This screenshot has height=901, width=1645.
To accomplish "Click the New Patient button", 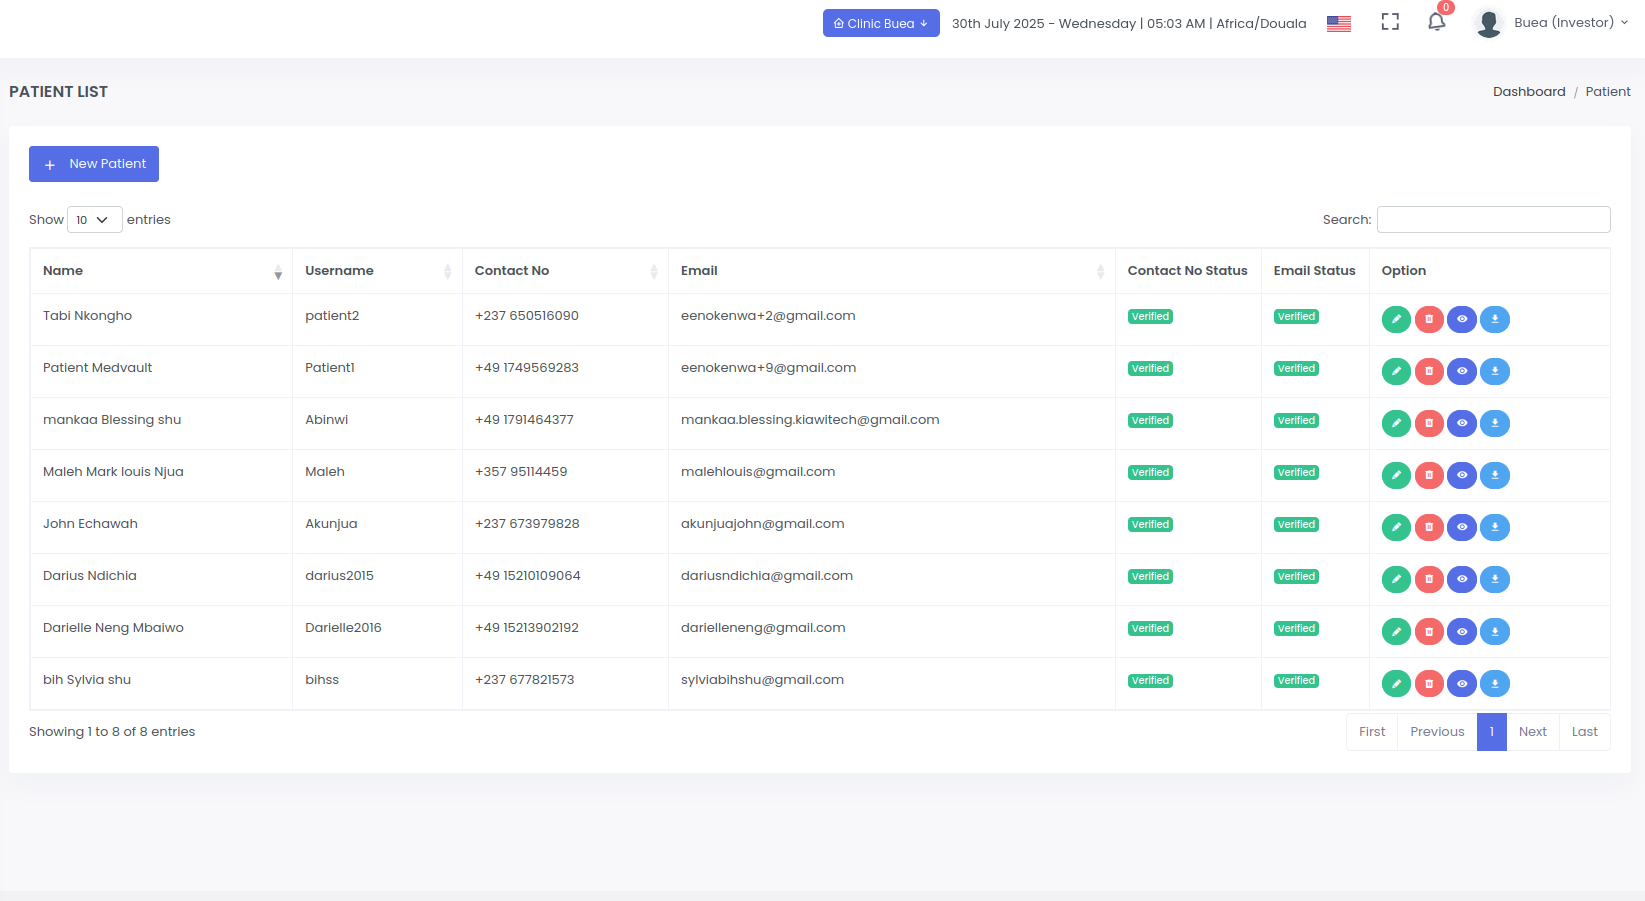I will [94, 164].
